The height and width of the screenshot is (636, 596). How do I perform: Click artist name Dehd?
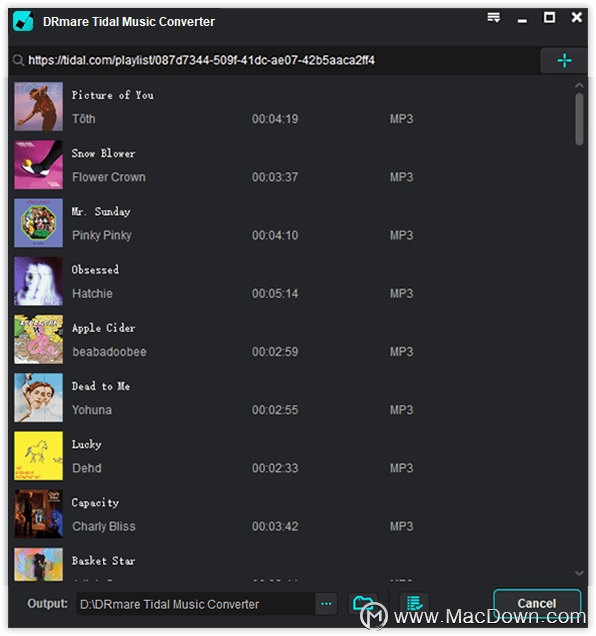click(87, 468)
